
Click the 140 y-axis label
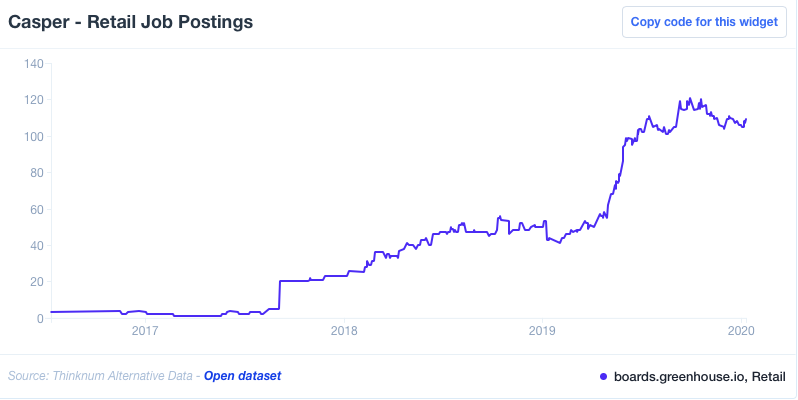tap(34, 64)
